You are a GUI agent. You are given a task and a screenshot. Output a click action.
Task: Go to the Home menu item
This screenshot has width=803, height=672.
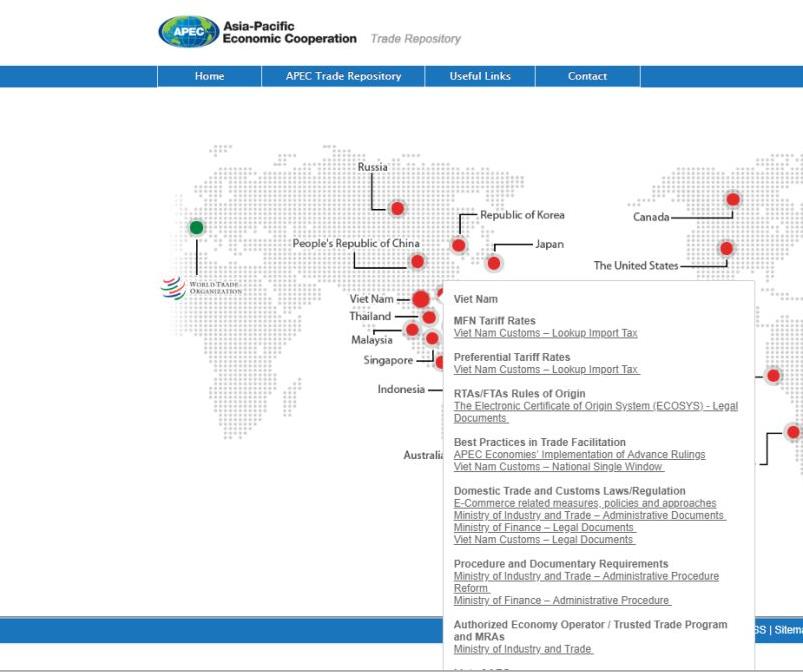pyautogui.click(x=209, y=76)
